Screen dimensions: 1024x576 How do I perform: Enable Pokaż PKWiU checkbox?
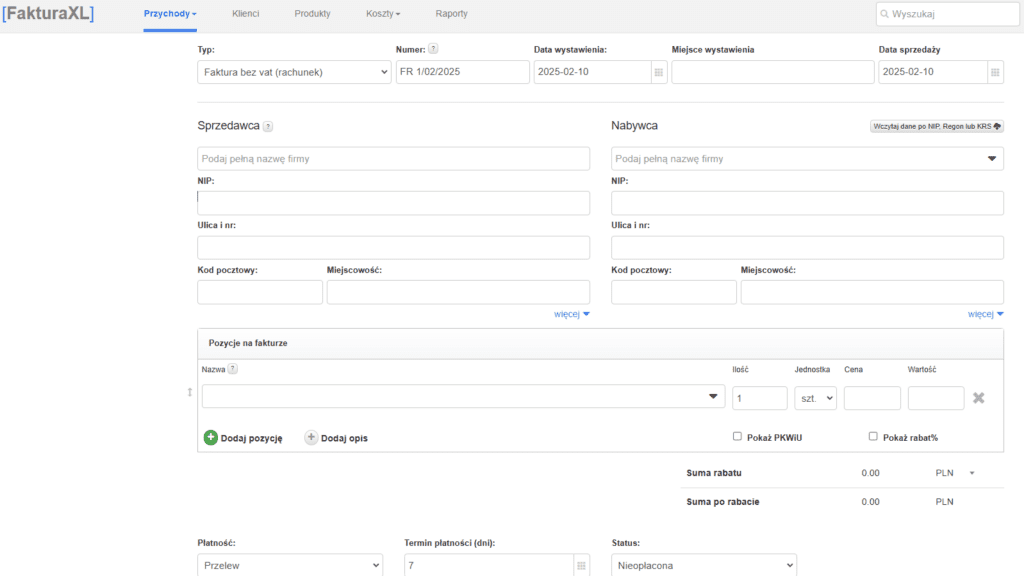(737, 437)
